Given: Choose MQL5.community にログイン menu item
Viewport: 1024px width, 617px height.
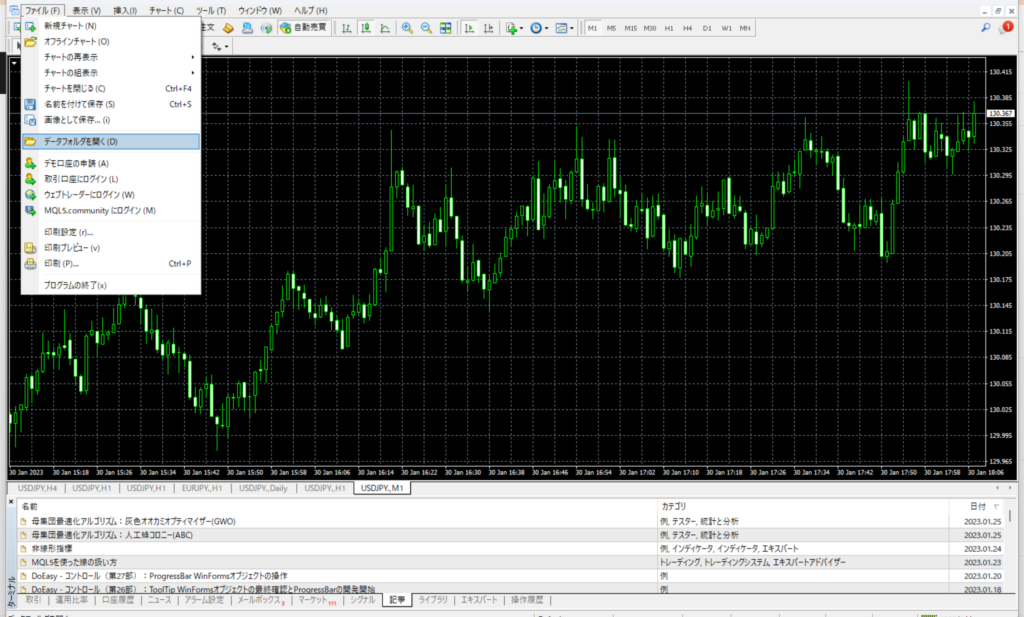Looking at the screenshot, I should click(111, 210).
